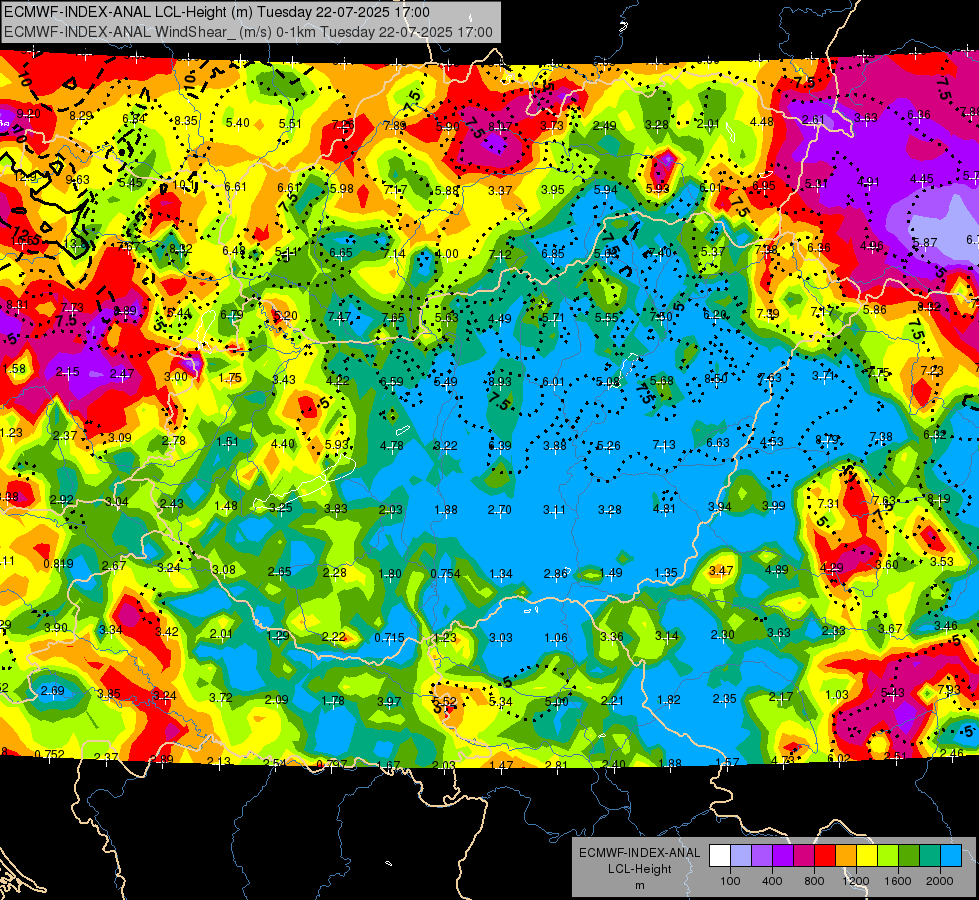Click the grid value 0.715

pos(389,638)
